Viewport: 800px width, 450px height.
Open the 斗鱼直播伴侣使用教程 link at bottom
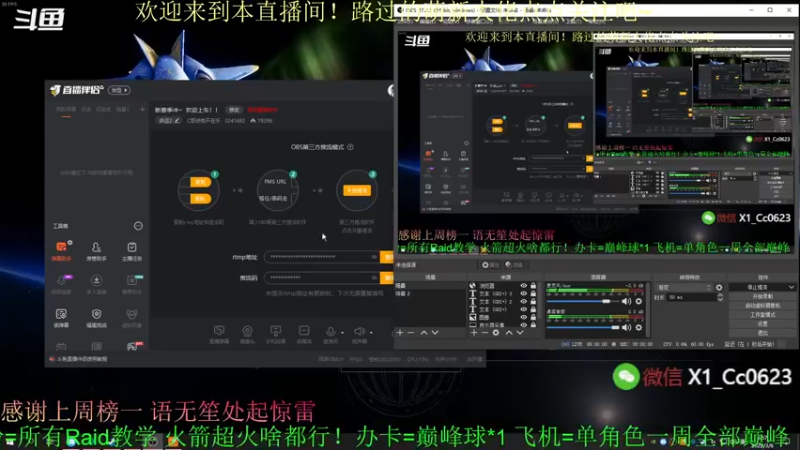coord(82,359)
